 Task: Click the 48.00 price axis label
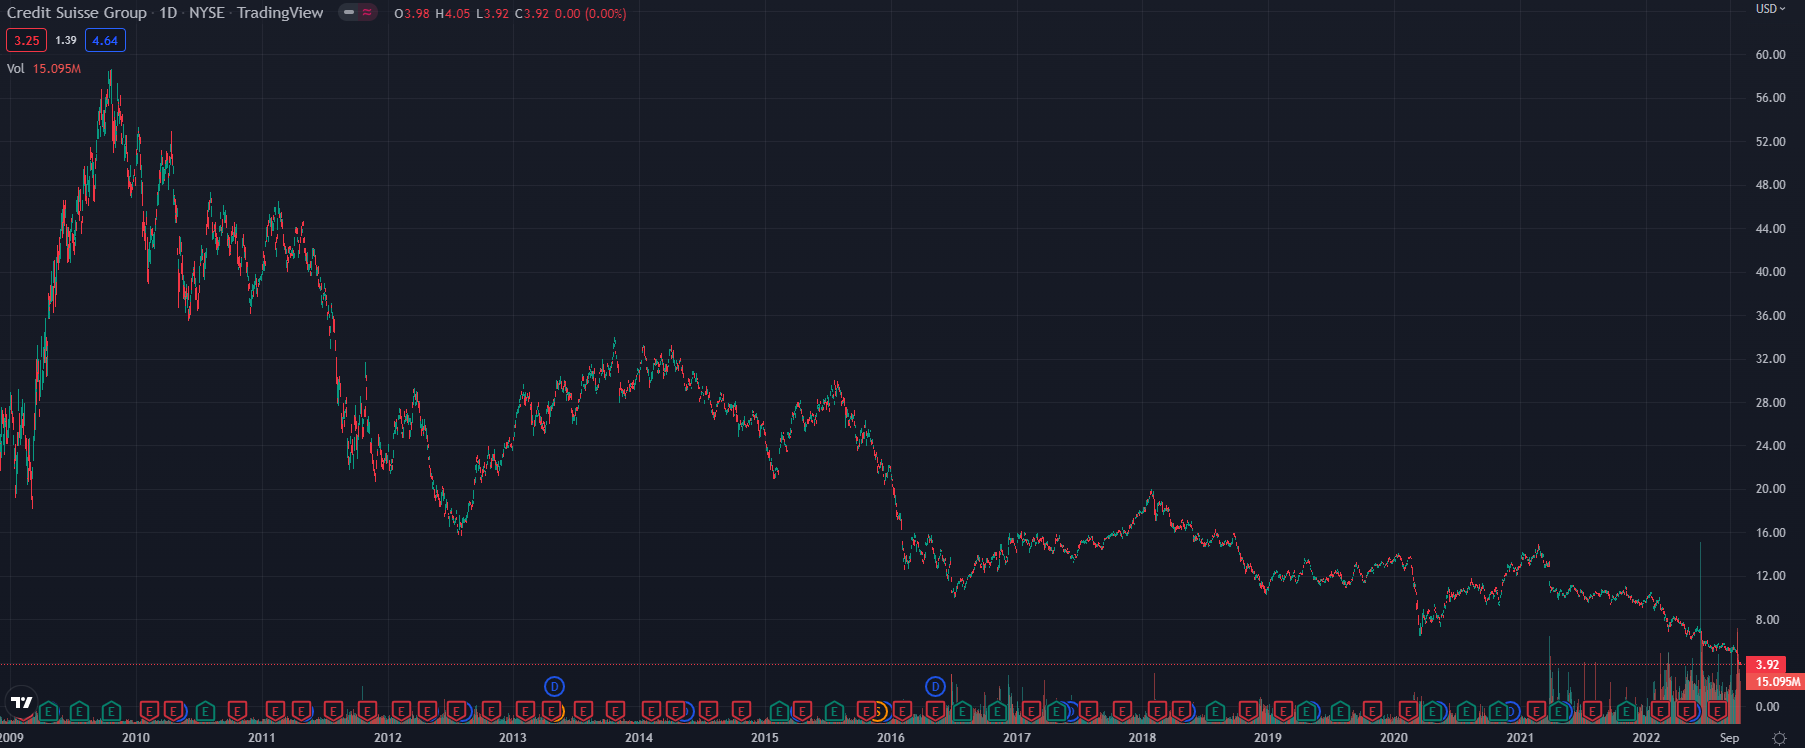(x=1770, y=185)
